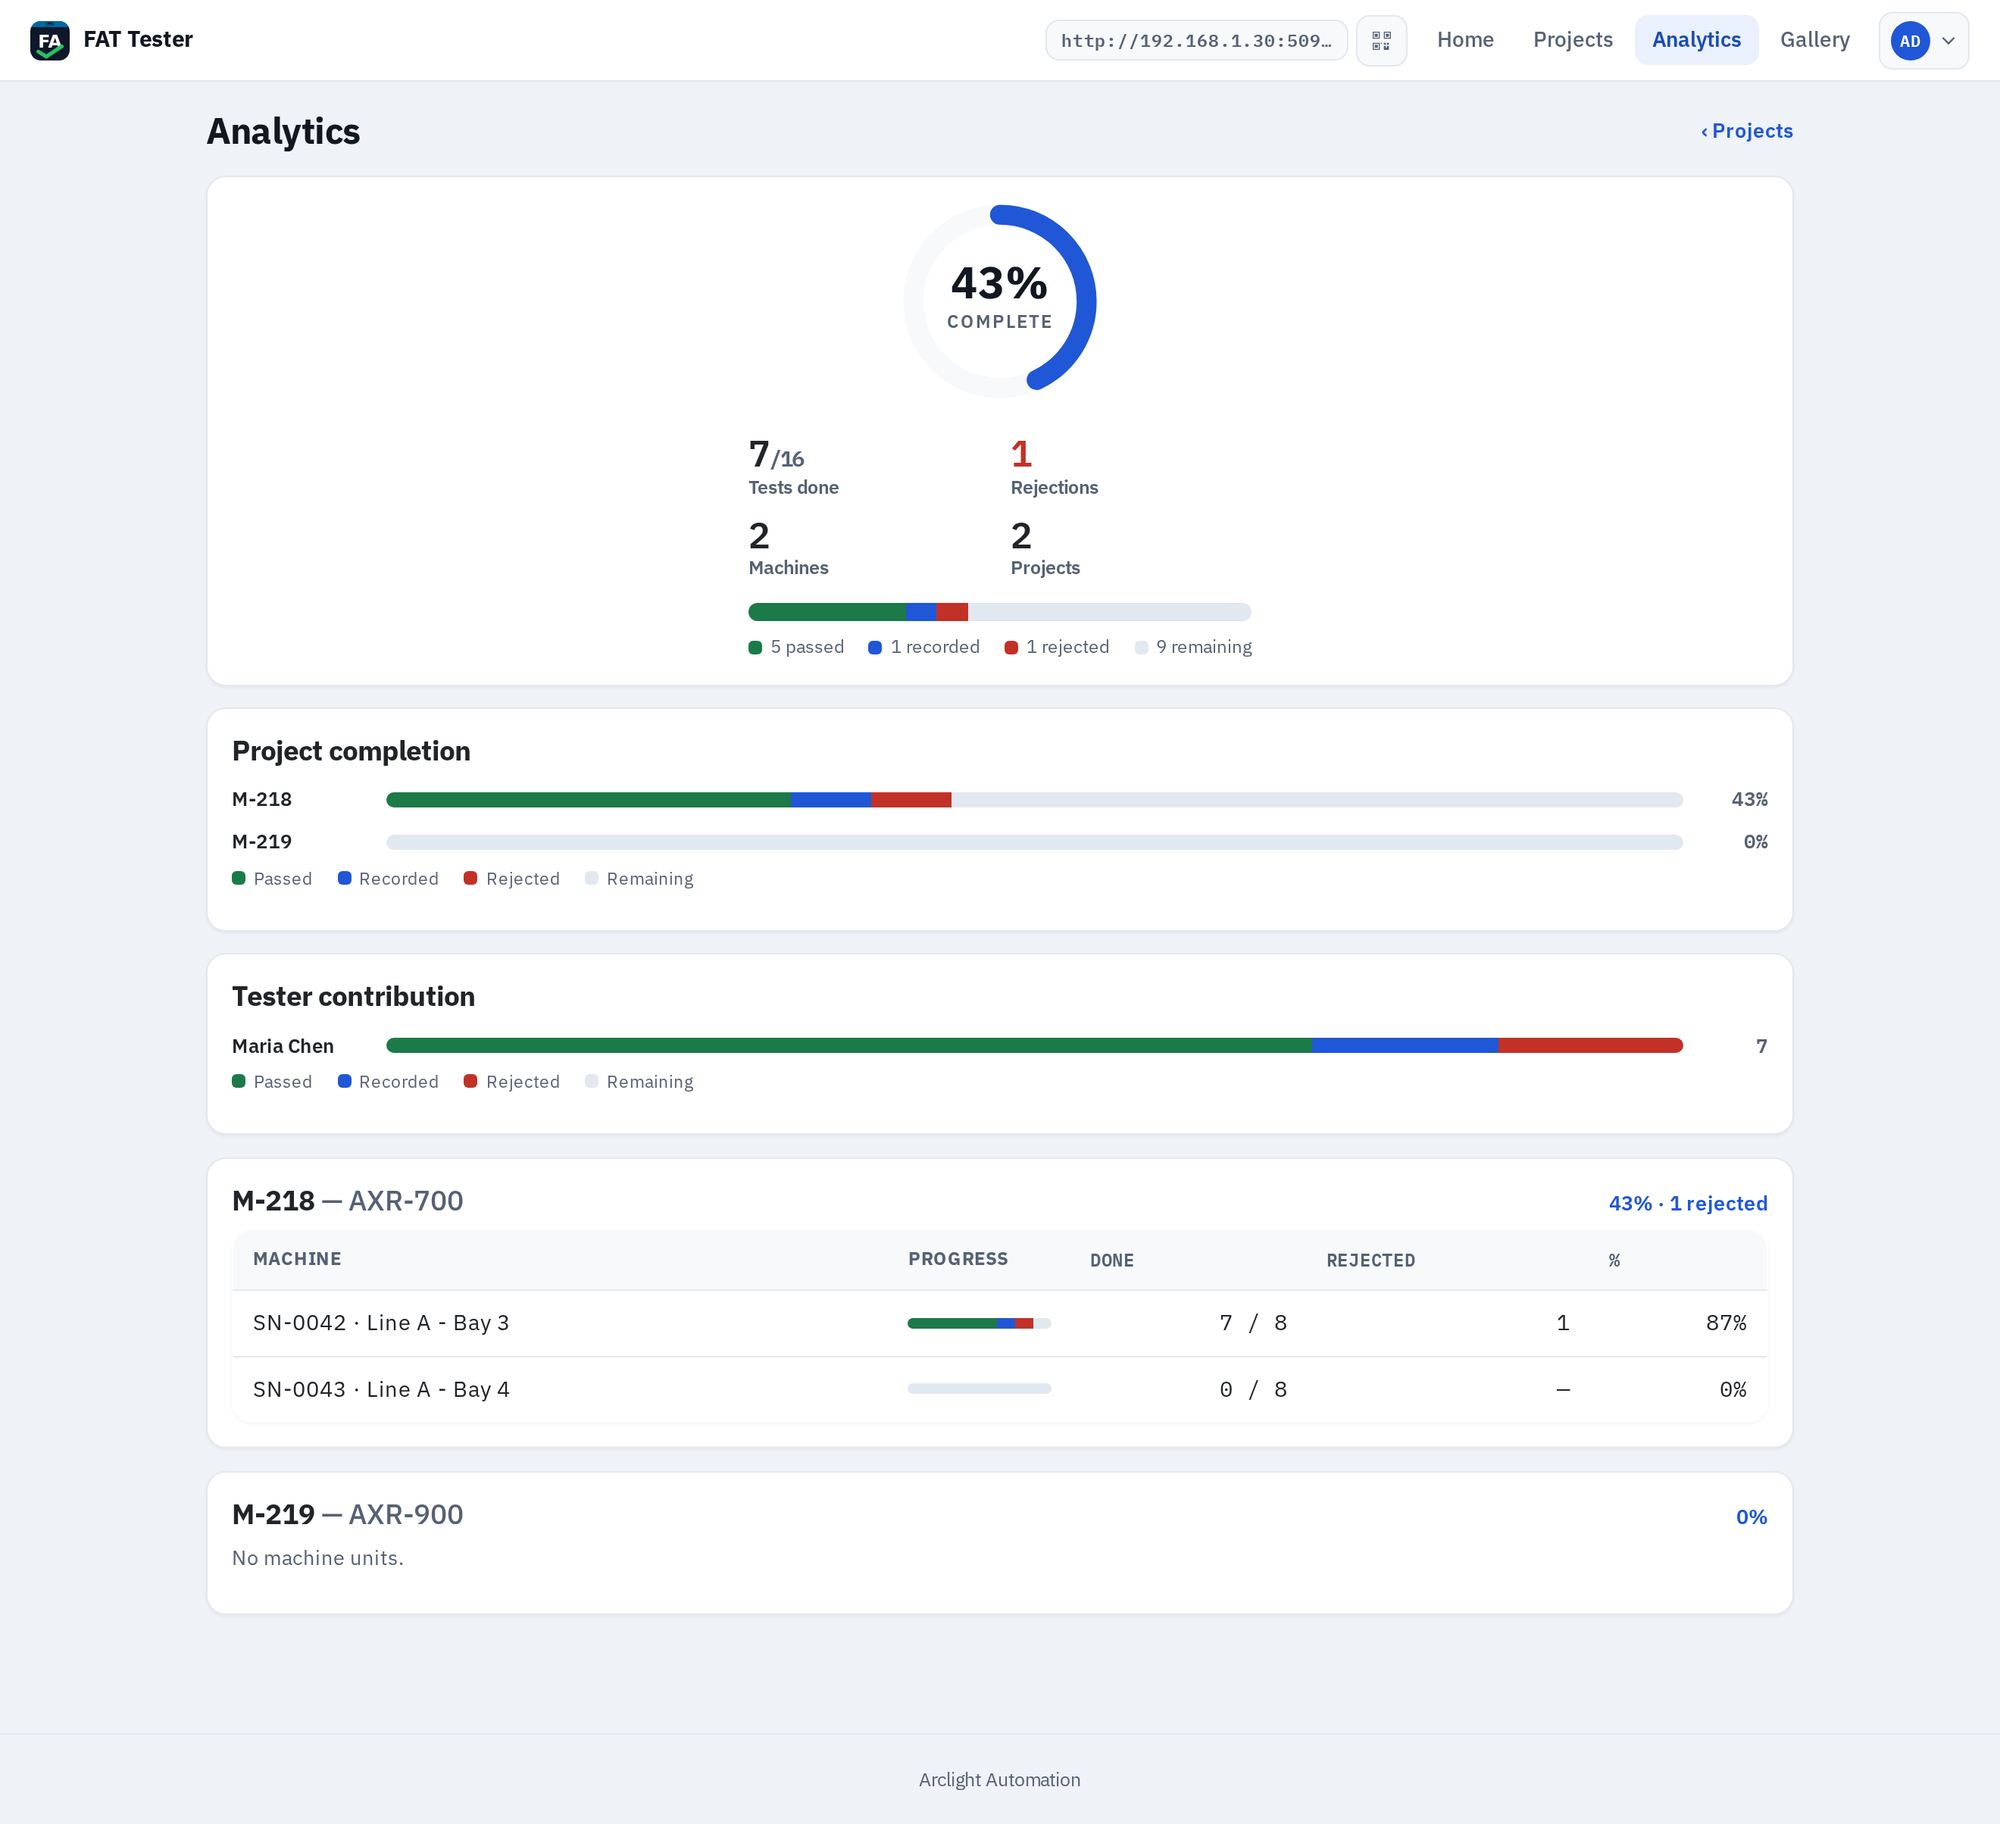Select row 'SN-0042 · Line A - Bay 3'

(x=1000, y=1323)
